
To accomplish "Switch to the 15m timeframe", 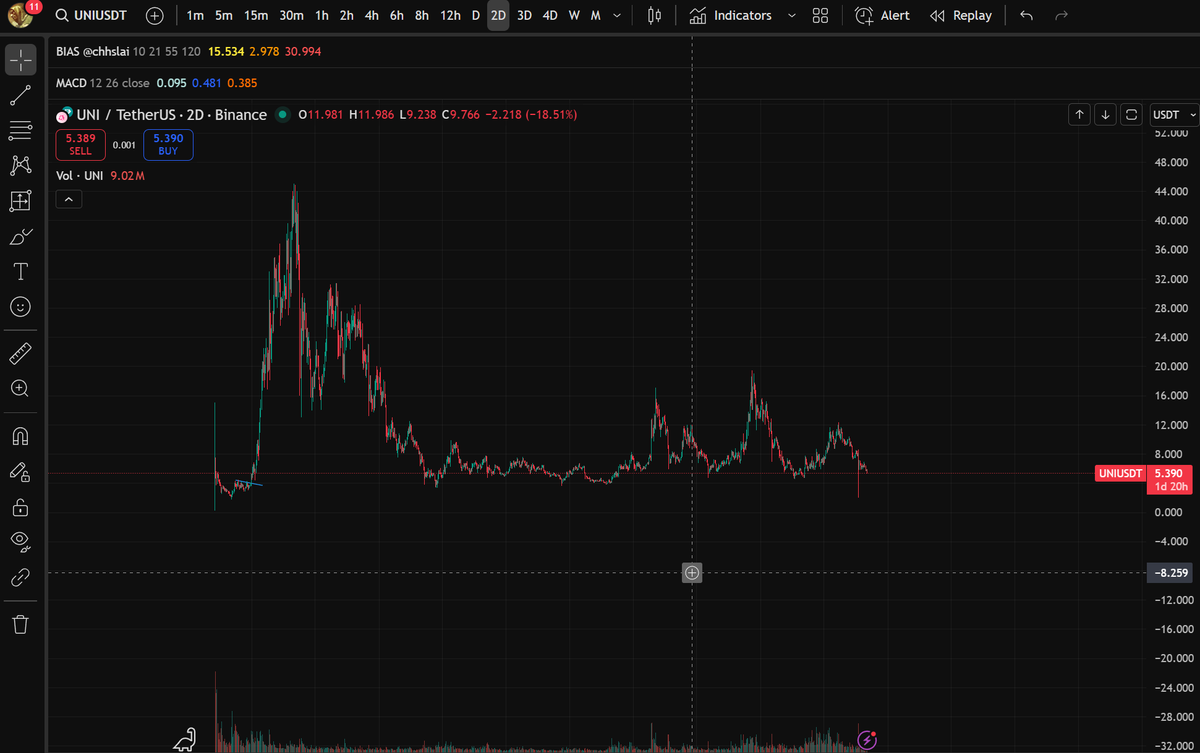I will pyautogui.click(x=256, y=16).
